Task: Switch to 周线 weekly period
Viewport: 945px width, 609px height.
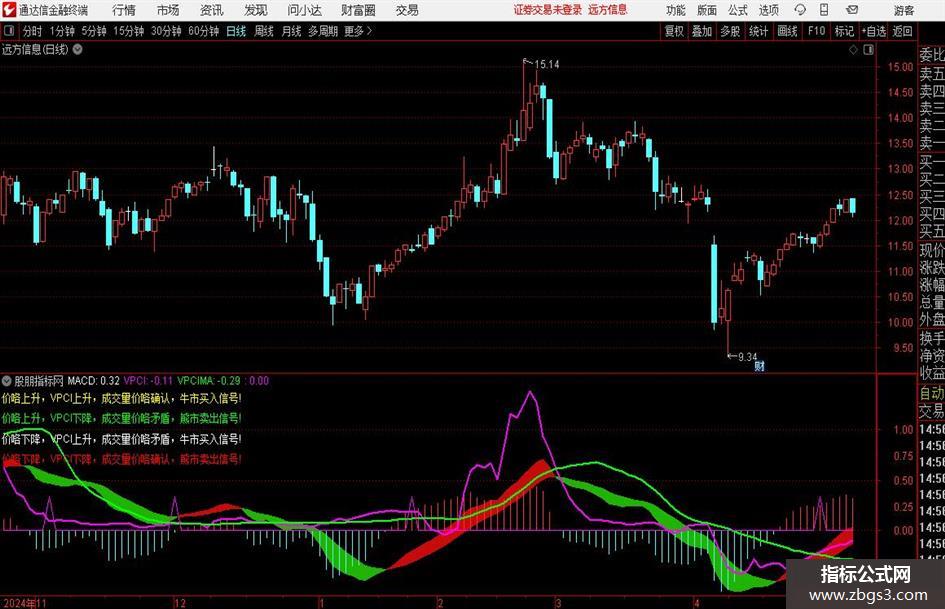Action: tap(263, 31)
